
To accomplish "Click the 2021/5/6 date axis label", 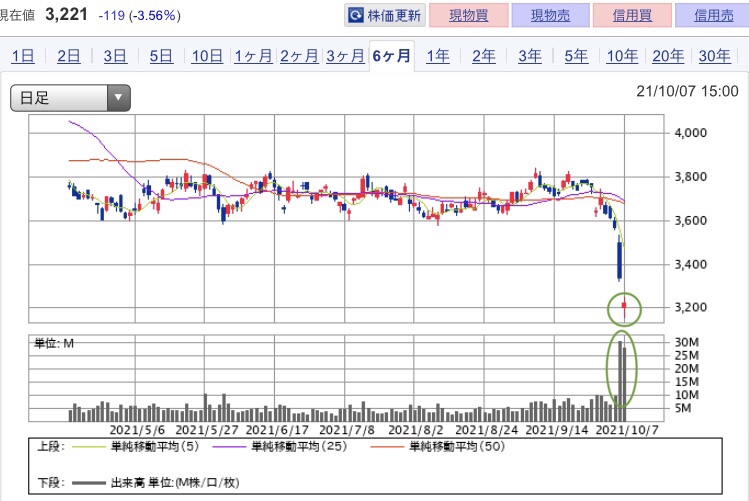I will [137, 430].
